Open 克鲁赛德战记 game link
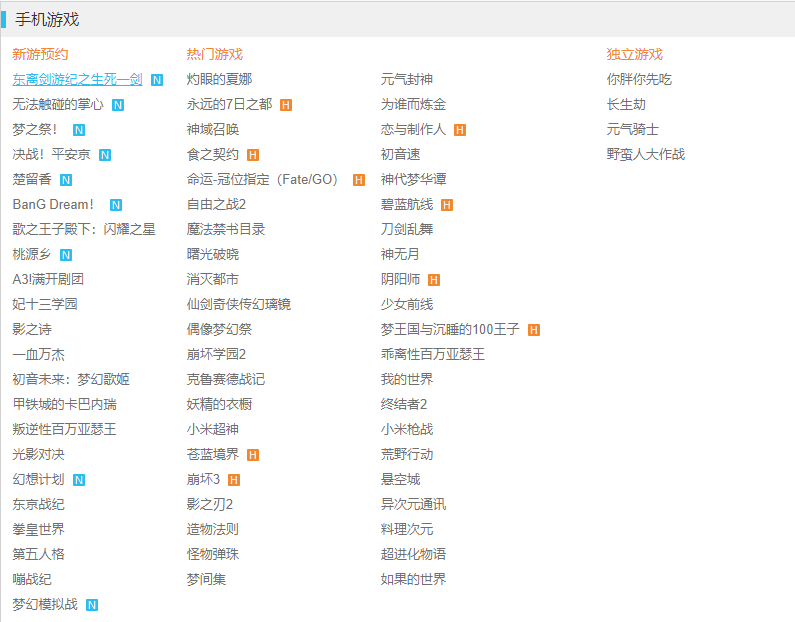 226,380
